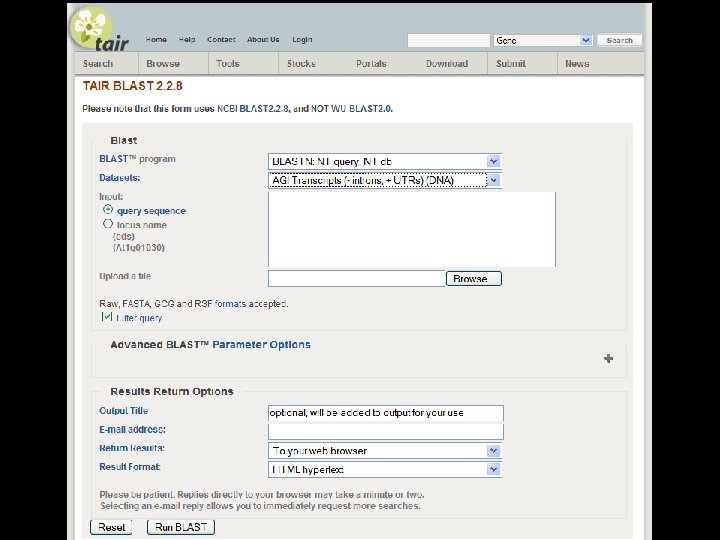This screenshot has height=540, width=720.
Task: Toggle the Filter query checkbox
Action: click(107, 316)
